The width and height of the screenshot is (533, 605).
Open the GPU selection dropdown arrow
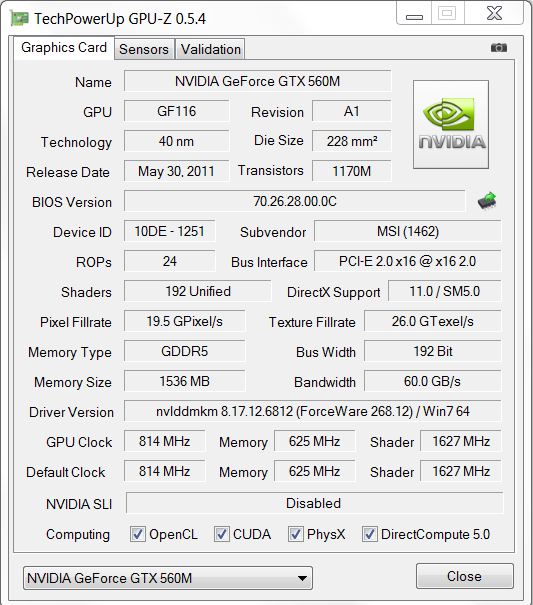302,578
